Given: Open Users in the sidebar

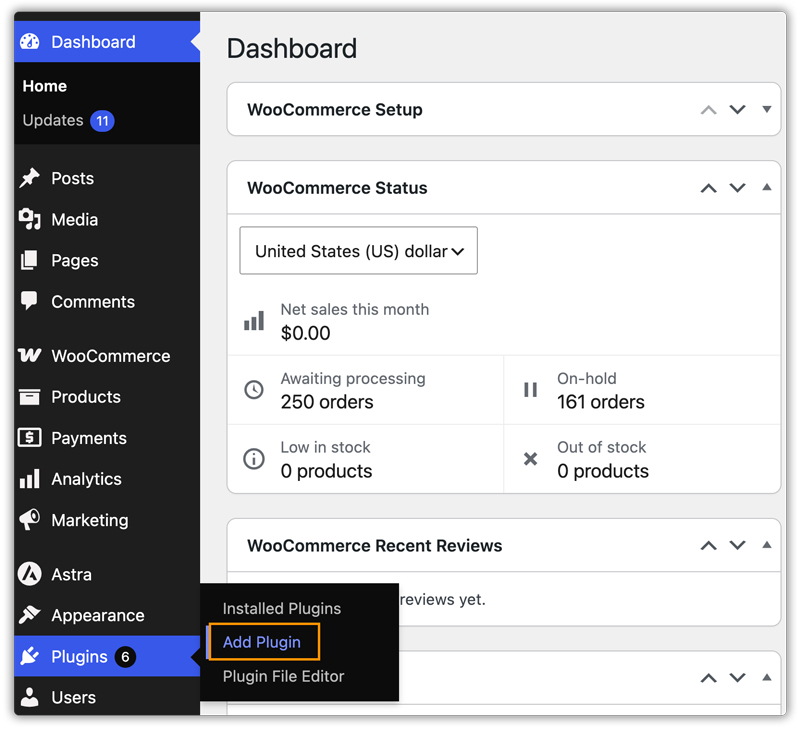Looking at the screenshot, I should pyautogui.click(x=73, y=697).
